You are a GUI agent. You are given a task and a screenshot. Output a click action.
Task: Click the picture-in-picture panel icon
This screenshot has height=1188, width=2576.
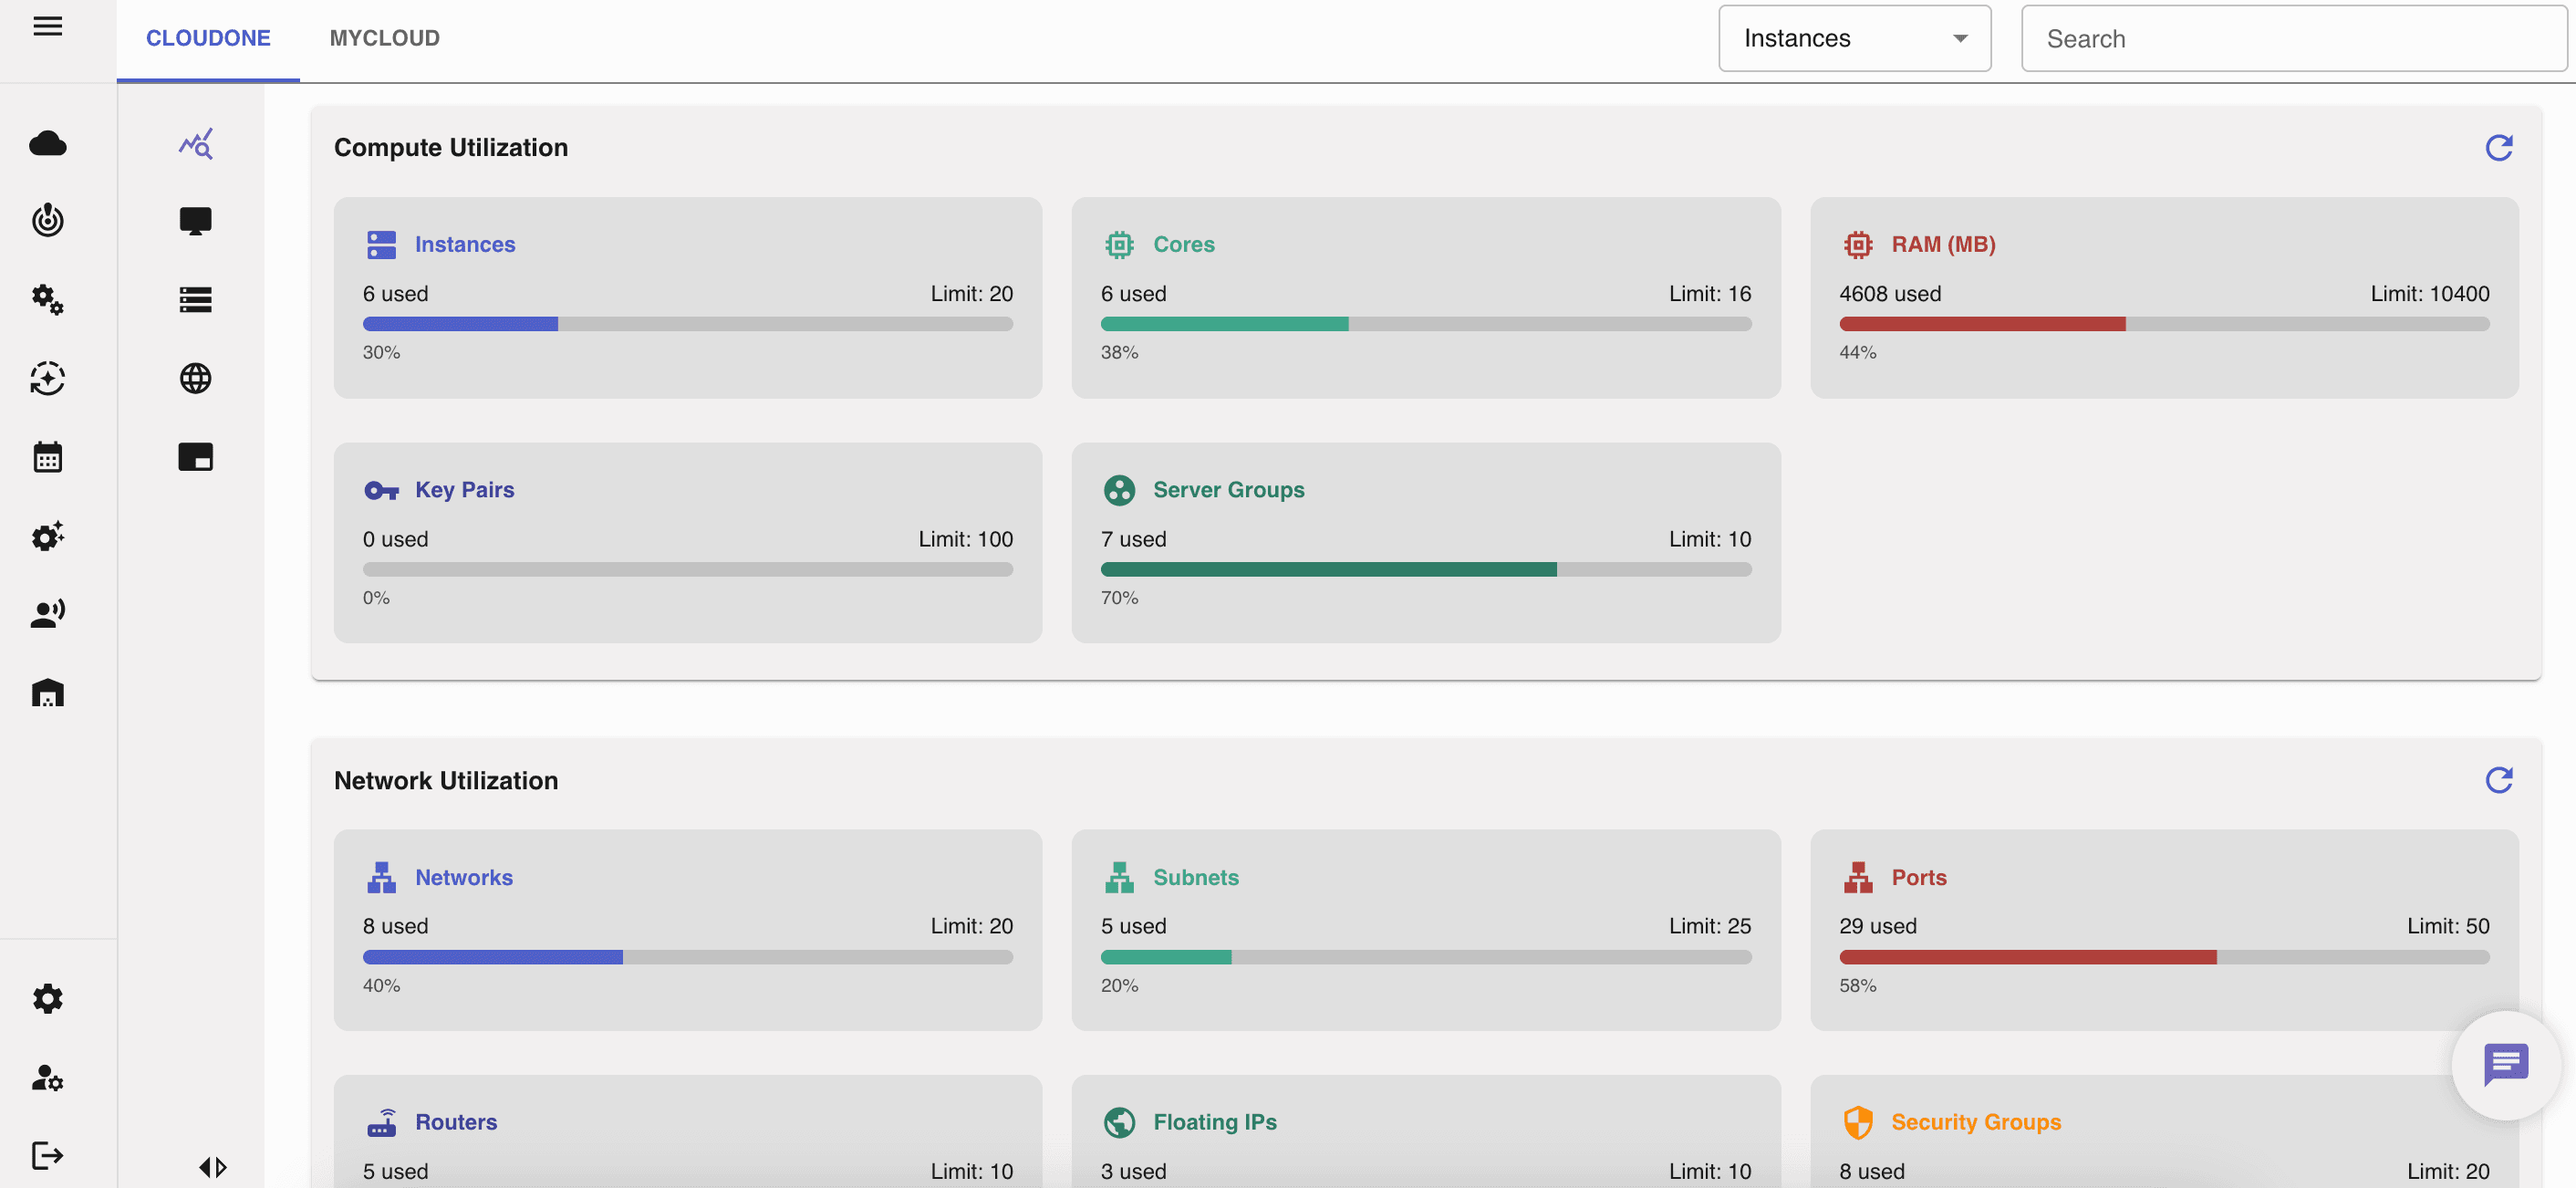(196, 457)
